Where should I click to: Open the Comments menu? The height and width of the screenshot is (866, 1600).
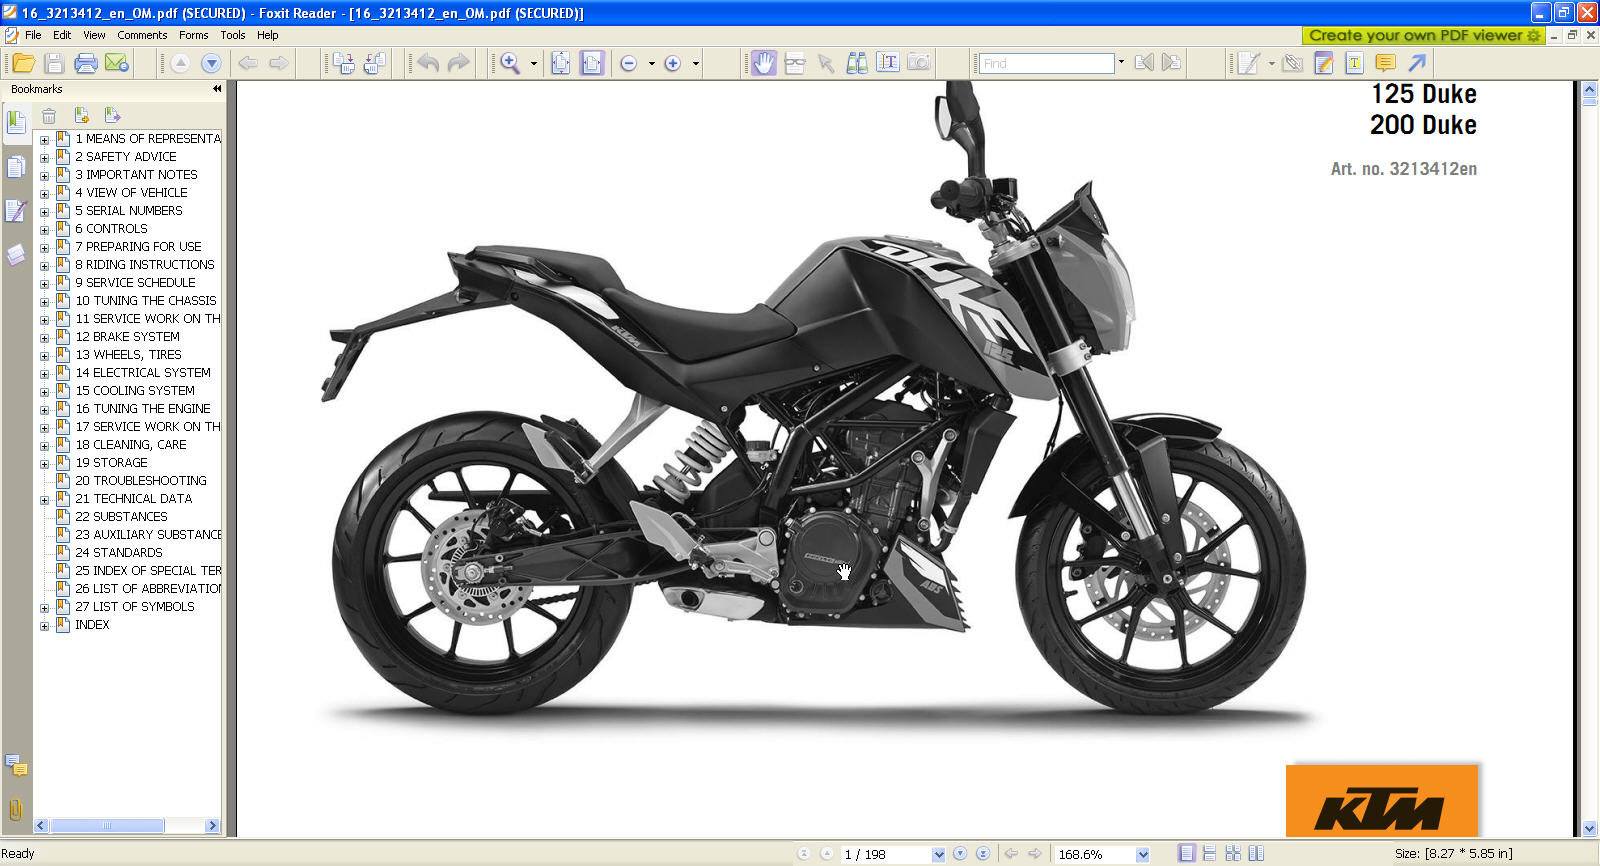[142, 35]
